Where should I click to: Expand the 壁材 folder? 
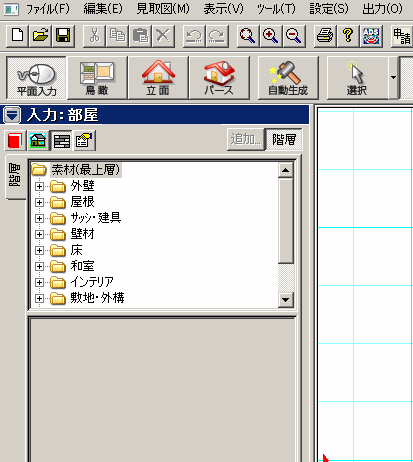pos(39,234)
